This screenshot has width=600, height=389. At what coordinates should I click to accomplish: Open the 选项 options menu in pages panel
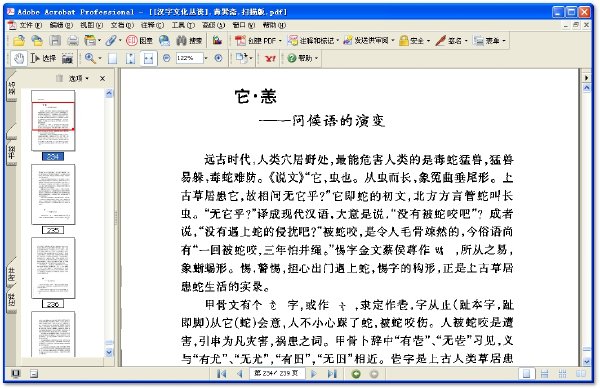78,78
